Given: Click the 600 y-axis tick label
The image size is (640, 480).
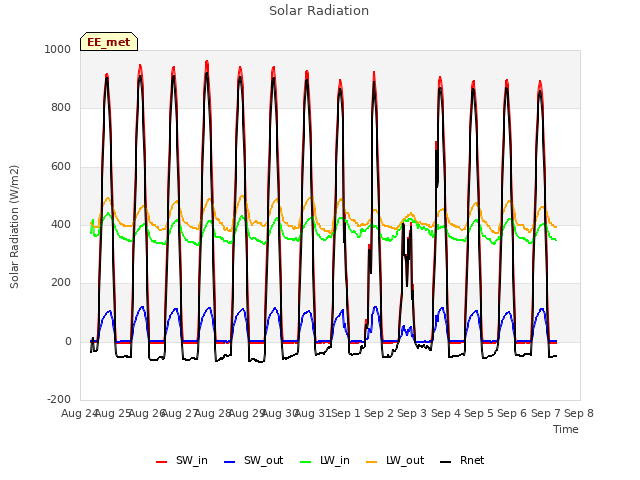Looking at the screenshot, I should (61, 167).
